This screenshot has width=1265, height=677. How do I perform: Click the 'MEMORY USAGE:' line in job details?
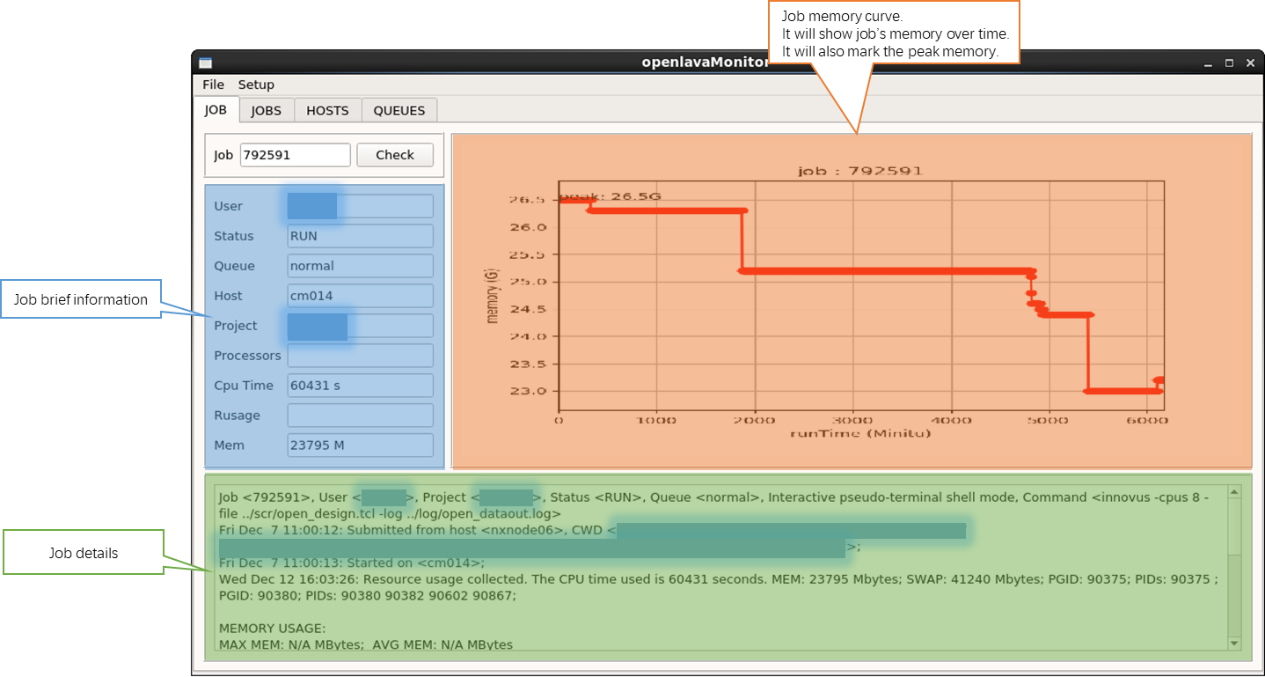tap(272, 628)
